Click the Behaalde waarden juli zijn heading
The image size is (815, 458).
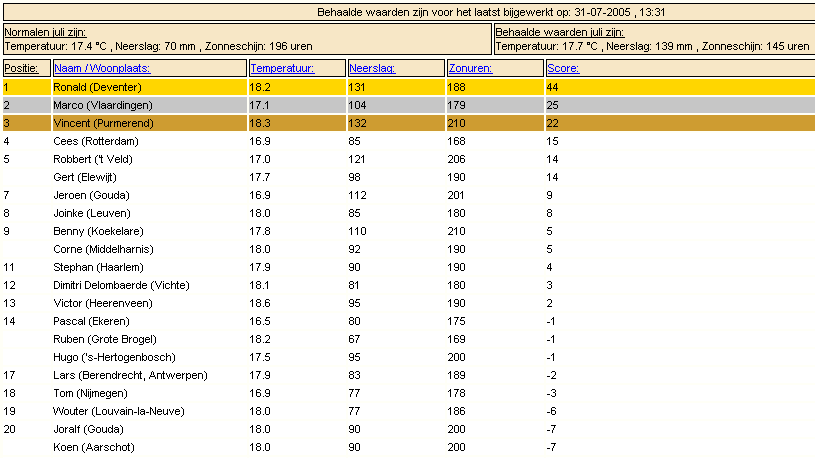click(560, 32)
